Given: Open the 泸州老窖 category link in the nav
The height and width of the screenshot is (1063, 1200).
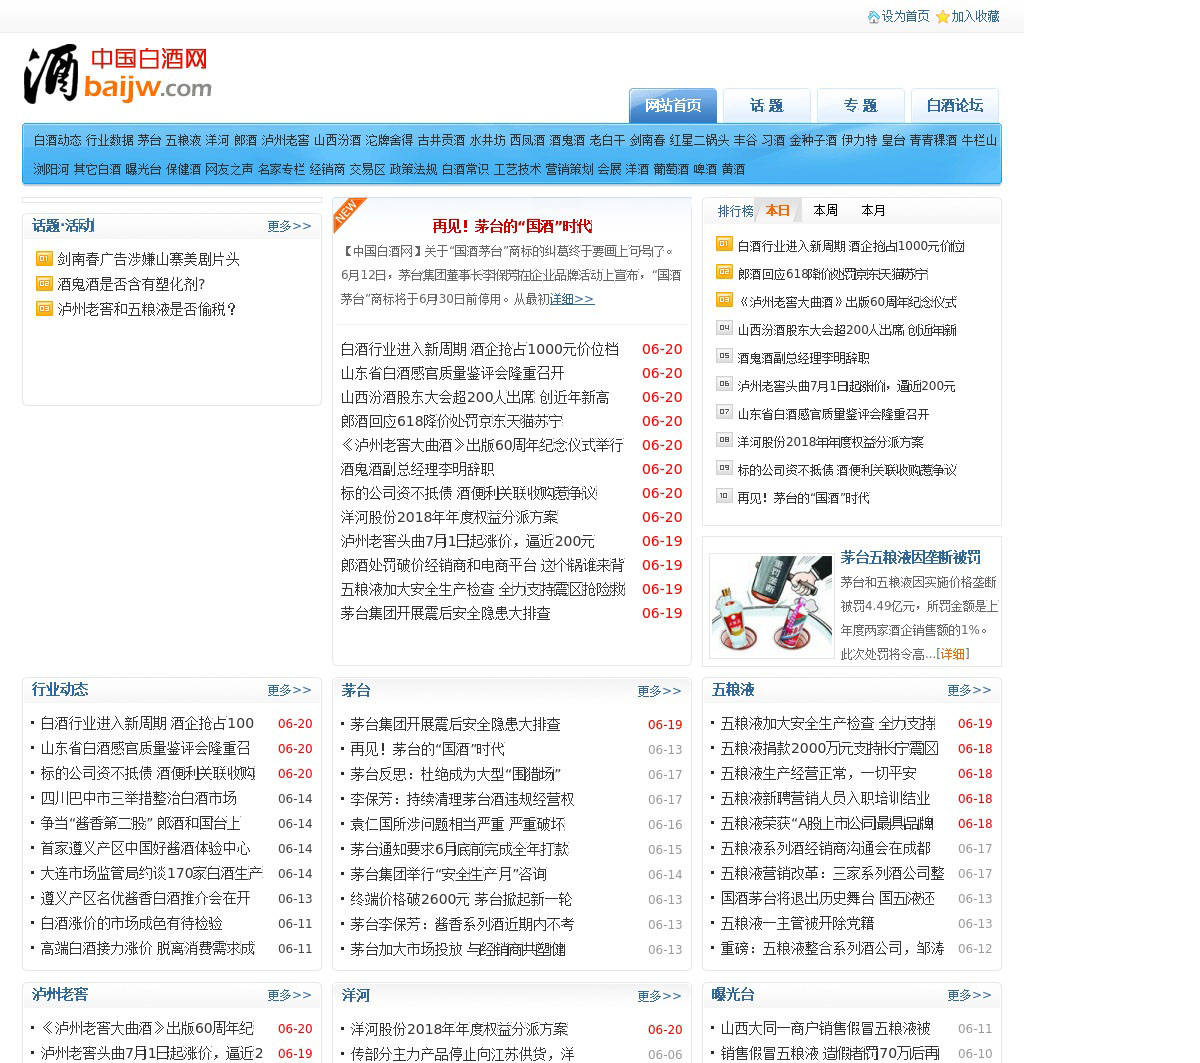Looking at the screenshot, I should (x=286, y=141).
